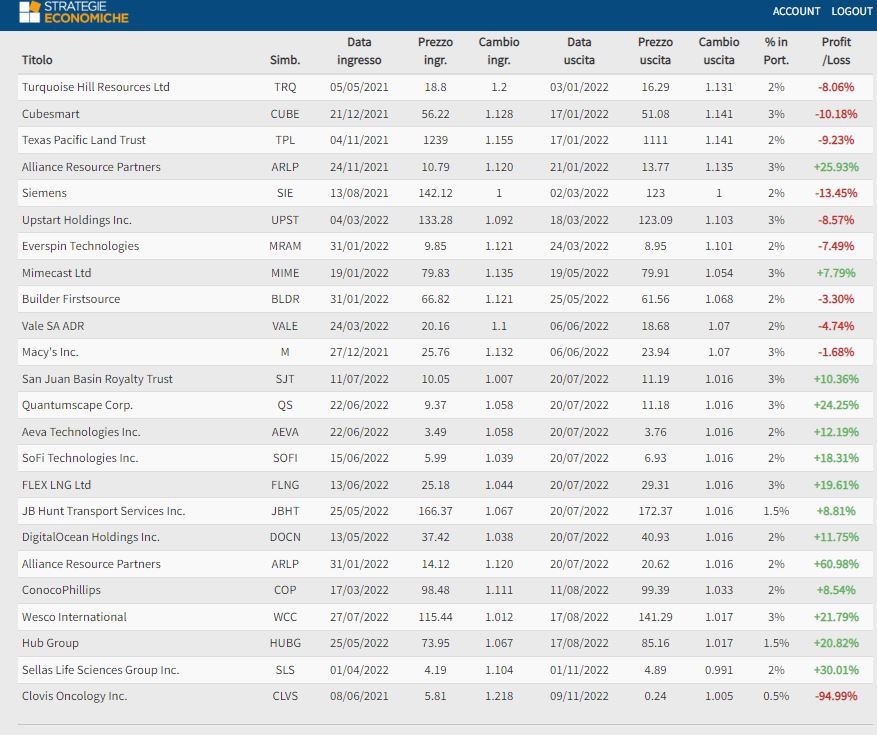Select Upstart Holdings Inc. title
Screen dimensions: 877x735
pos(77,220)
